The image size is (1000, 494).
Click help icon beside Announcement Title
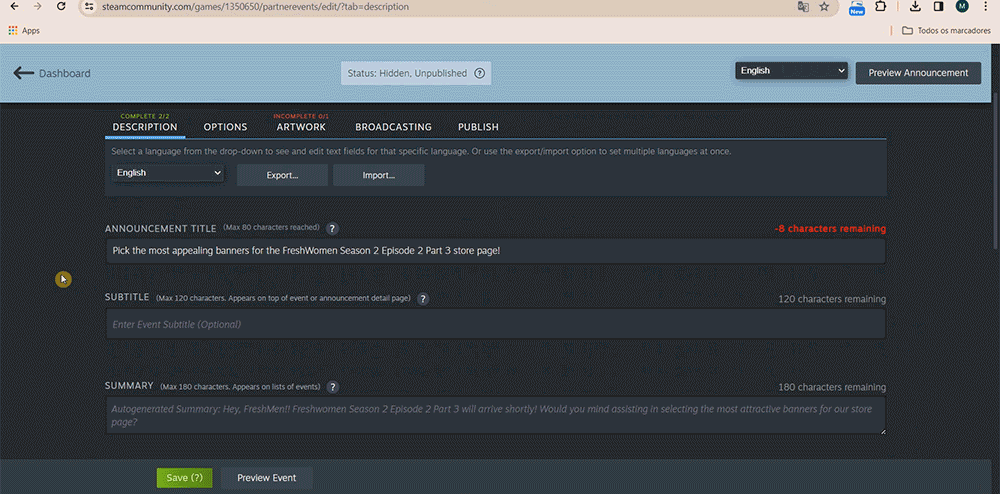(x=332, y=228)
